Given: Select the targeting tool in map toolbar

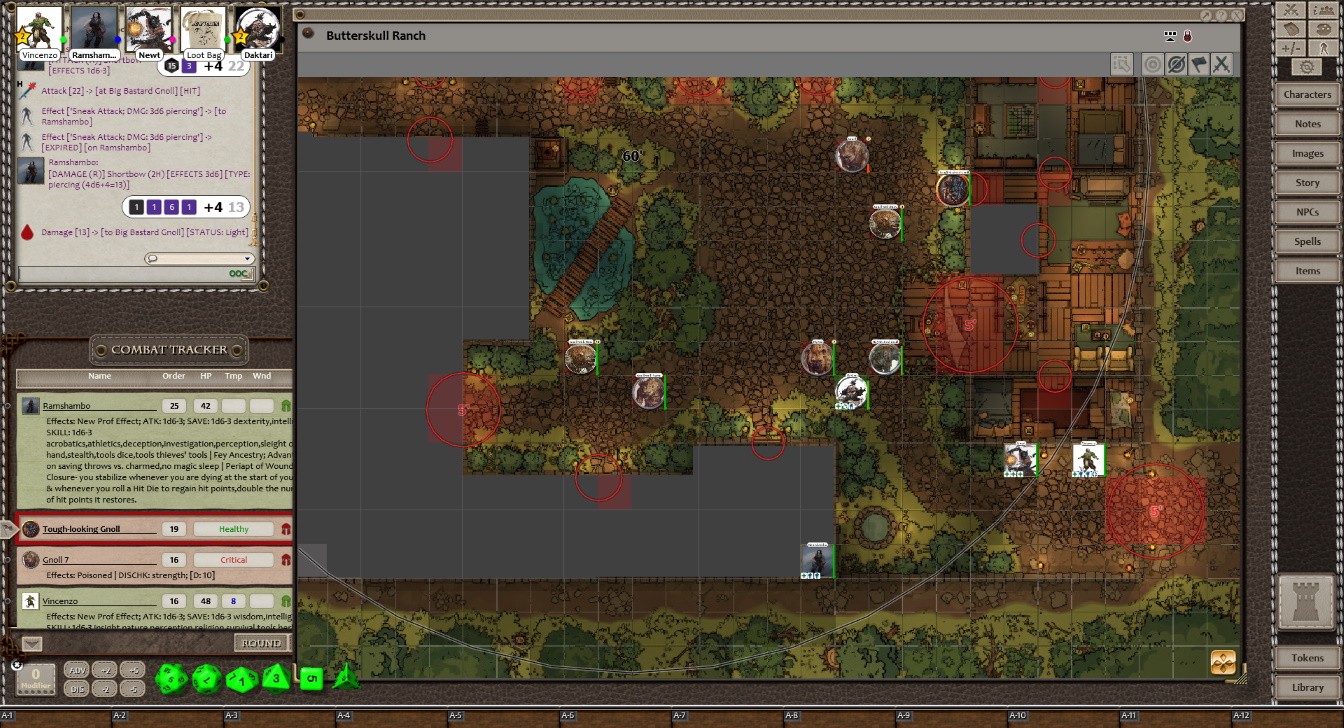Looking at the screenshot, I should pyautogui.click(x=1153, y=64).
